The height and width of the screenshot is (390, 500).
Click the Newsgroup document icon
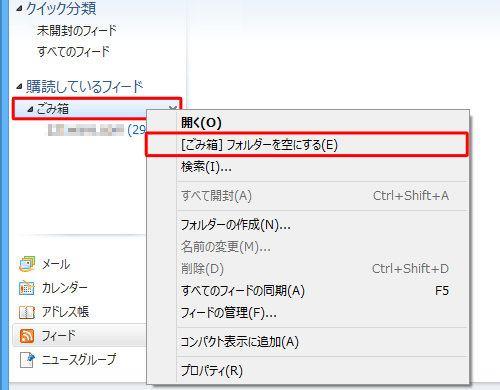point(27,360)
